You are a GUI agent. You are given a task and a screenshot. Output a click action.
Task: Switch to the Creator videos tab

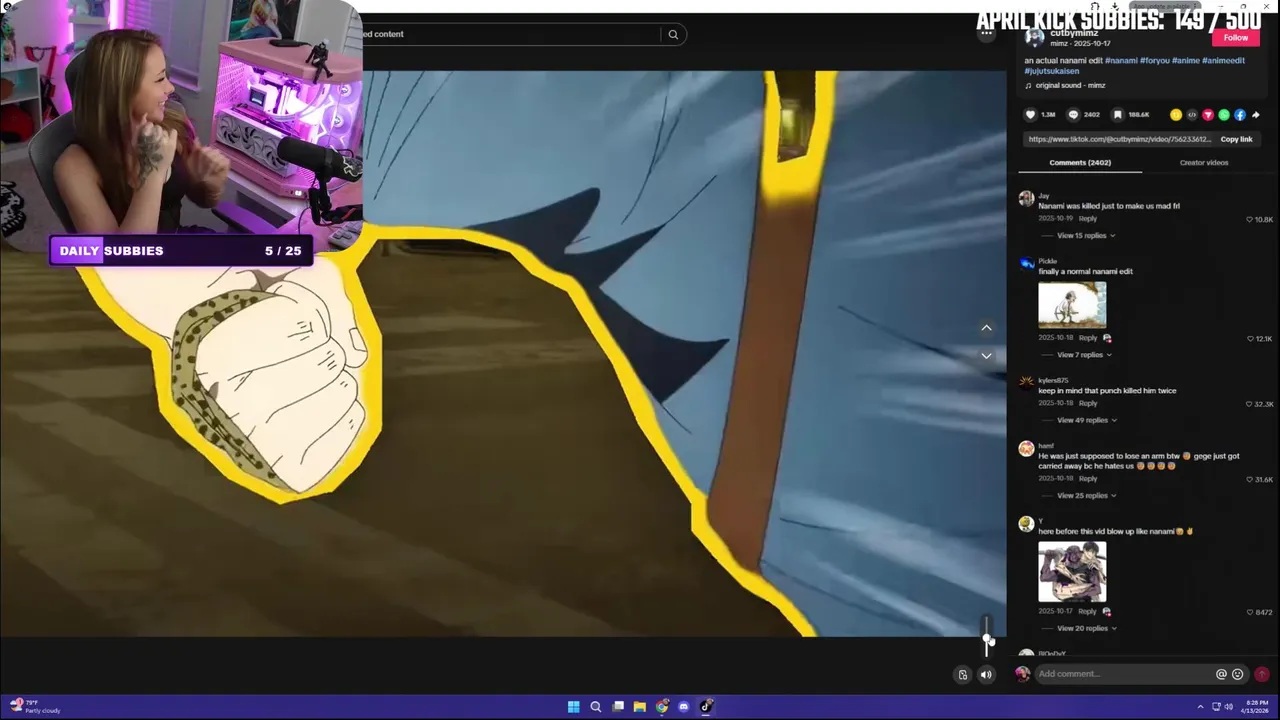(1204, 163)
